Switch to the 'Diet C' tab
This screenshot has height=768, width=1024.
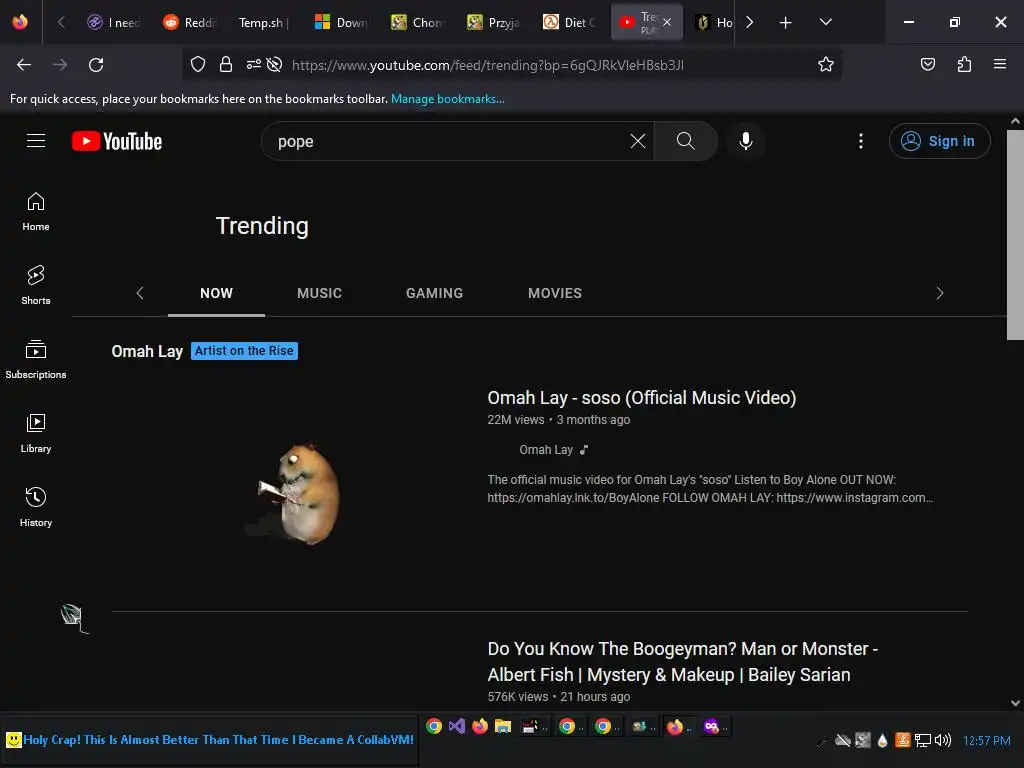tap(568, 22)
